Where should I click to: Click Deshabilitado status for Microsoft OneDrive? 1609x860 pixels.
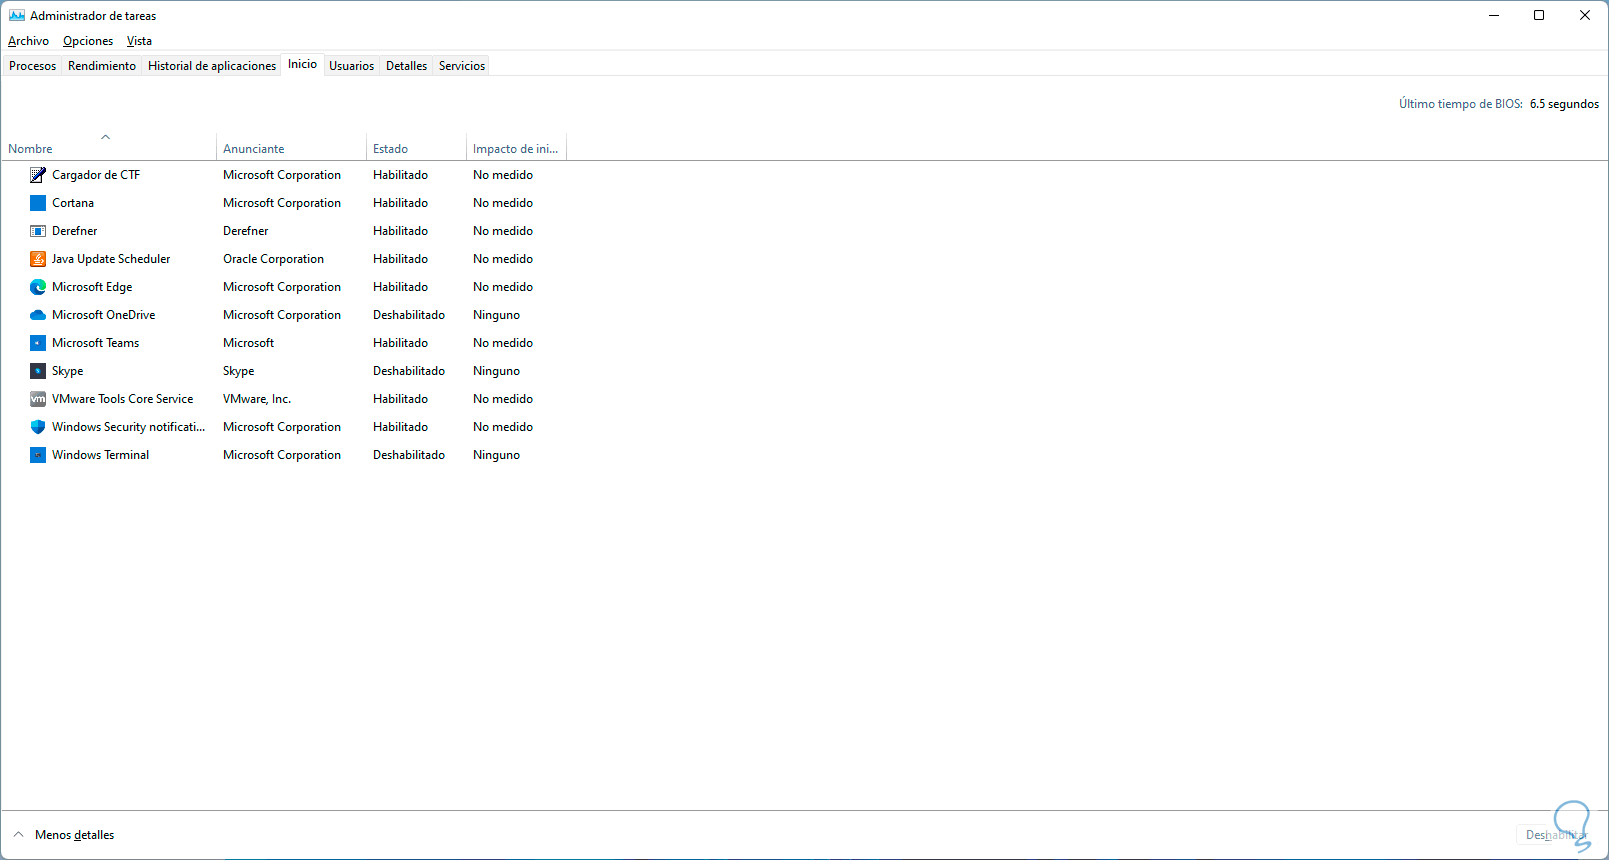409,315
